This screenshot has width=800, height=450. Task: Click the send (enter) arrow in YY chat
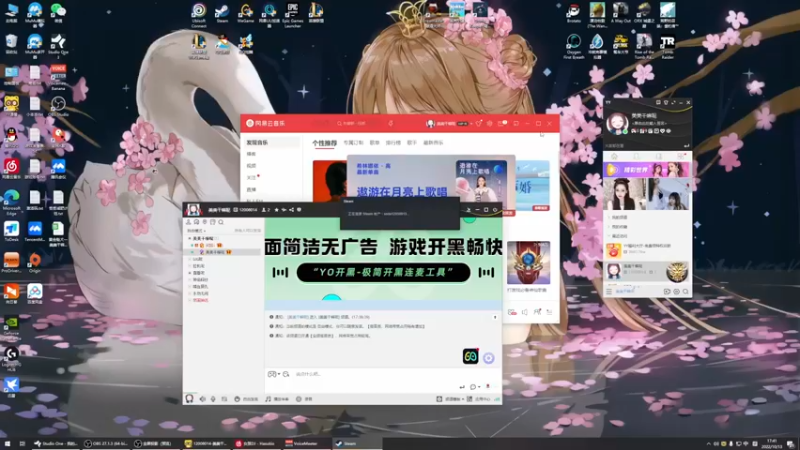(x=462, y=387)
